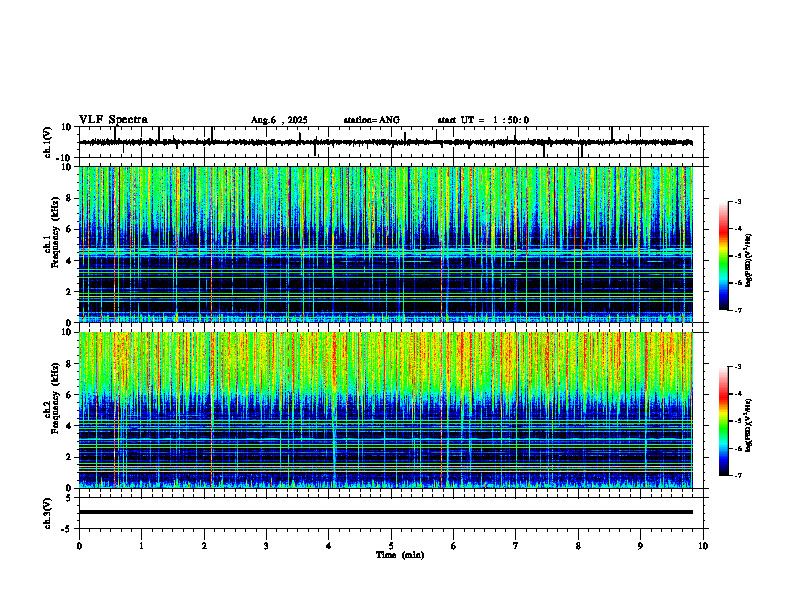Click the "-3" label on ch.1 colorbar
Screen dimensions: 792x612
(x=738, y=201)
